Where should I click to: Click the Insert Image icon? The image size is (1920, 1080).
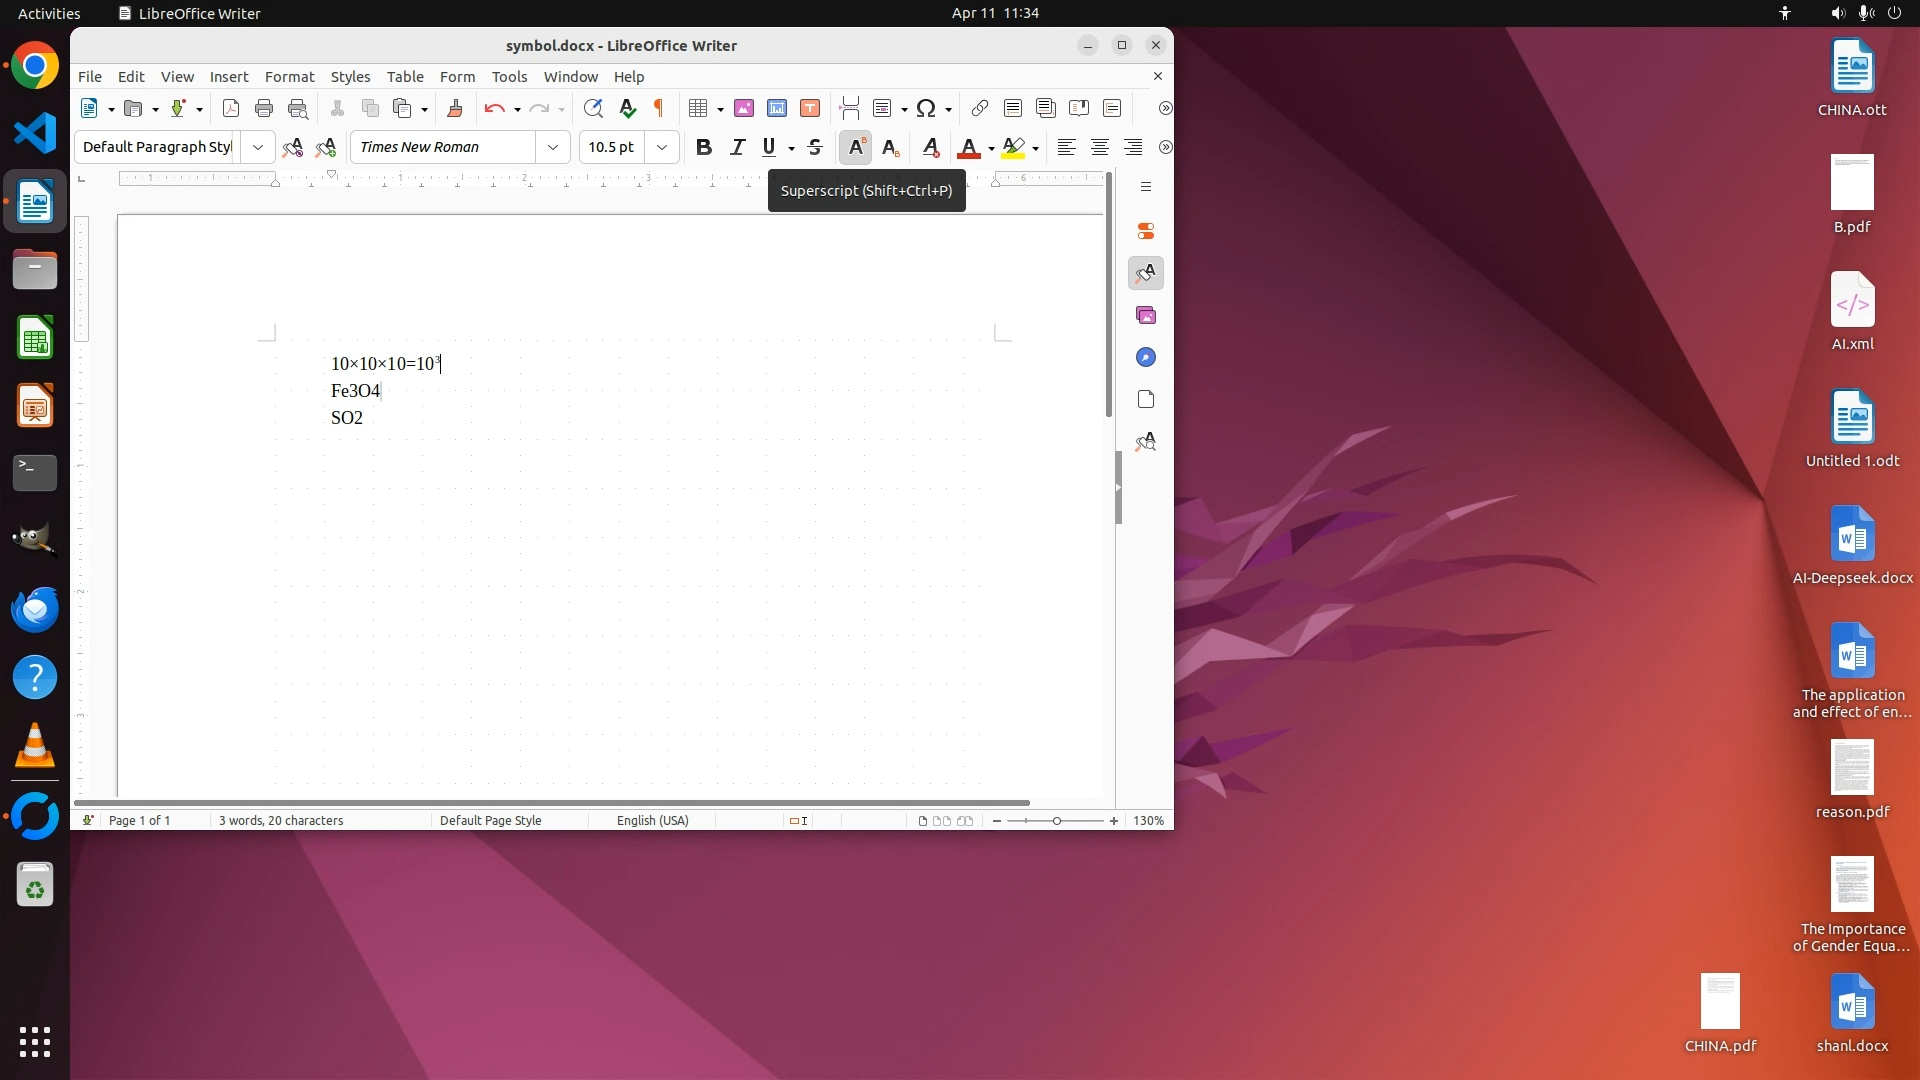coord(744,108)
